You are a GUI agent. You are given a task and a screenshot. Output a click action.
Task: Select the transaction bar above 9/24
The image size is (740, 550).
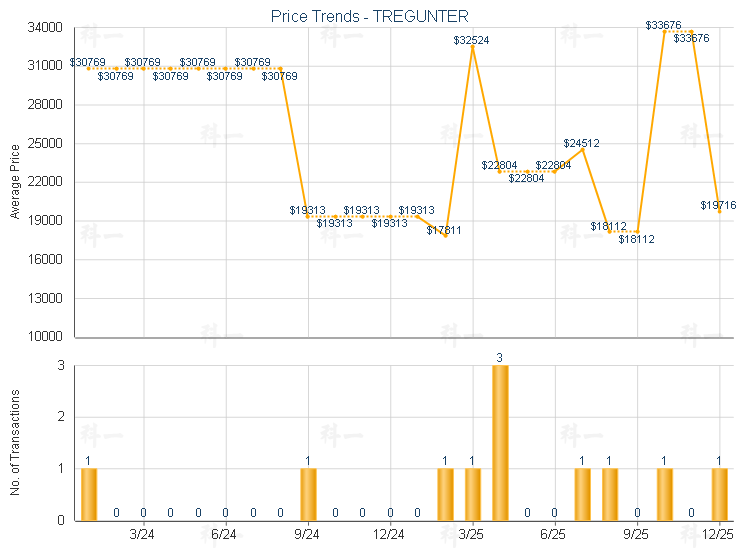click(x=308, y=494)
